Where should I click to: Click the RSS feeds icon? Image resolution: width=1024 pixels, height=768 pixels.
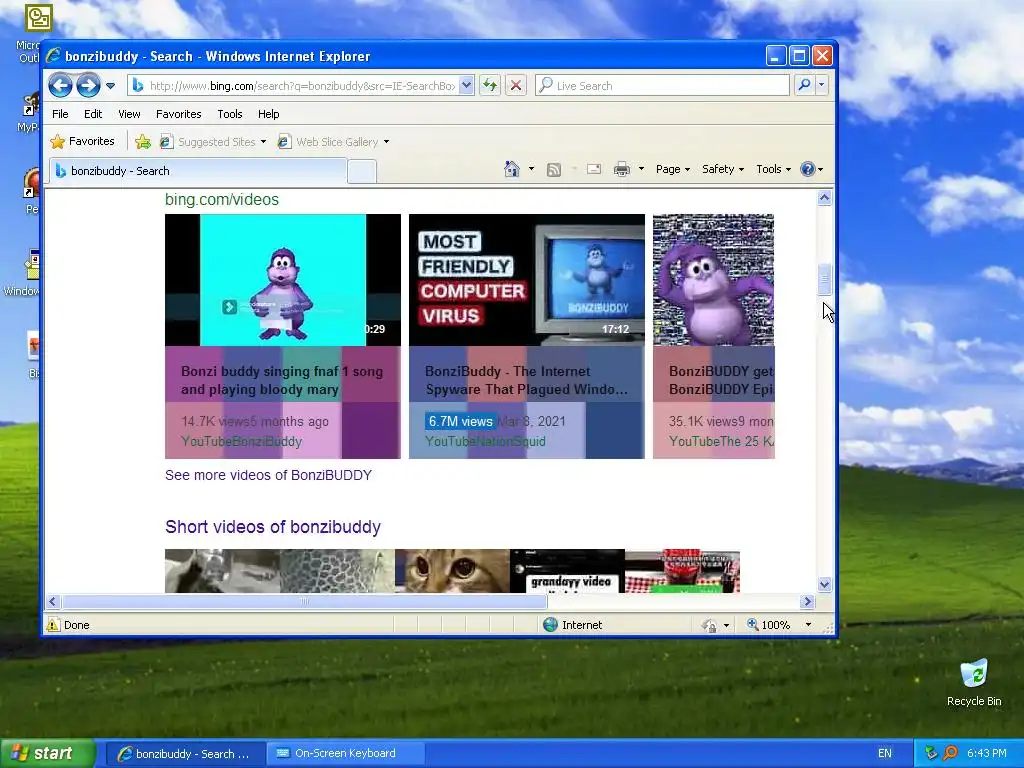[x=554, y=170]
